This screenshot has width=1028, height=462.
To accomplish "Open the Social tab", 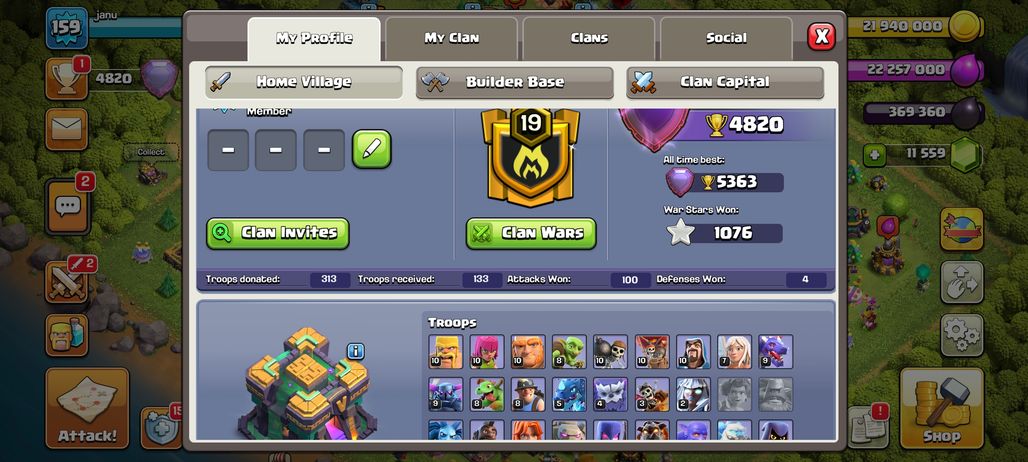I will pyautogui.click(x=726, y=39).
